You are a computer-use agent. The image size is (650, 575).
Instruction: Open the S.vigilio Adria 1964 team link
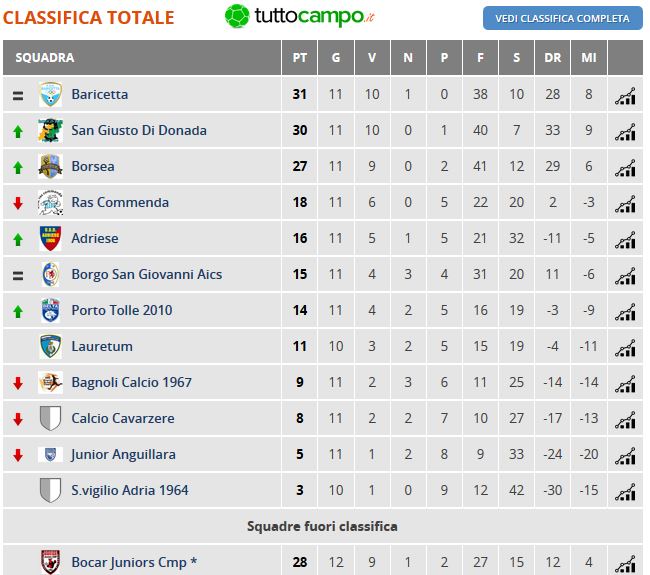[130, 490]
